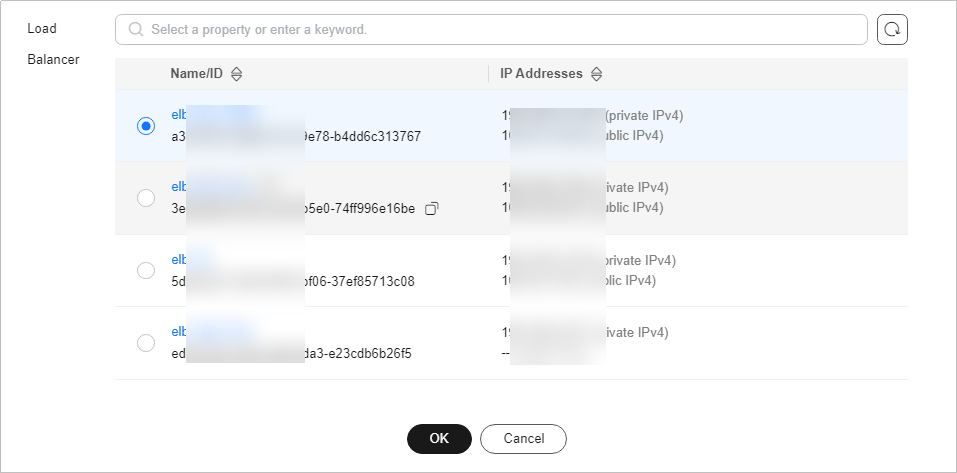This screenshot has width=957, height=473.
Task: Select load balancer radio ending 37ef85713c08
Action: coord(146,270)
